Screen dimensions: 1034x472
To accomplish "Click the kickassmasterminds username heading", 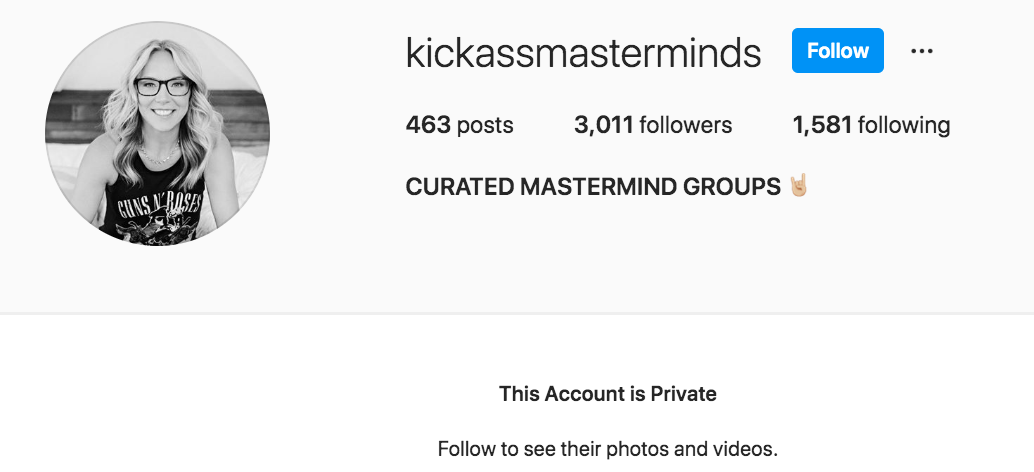I will pos(583,52).
